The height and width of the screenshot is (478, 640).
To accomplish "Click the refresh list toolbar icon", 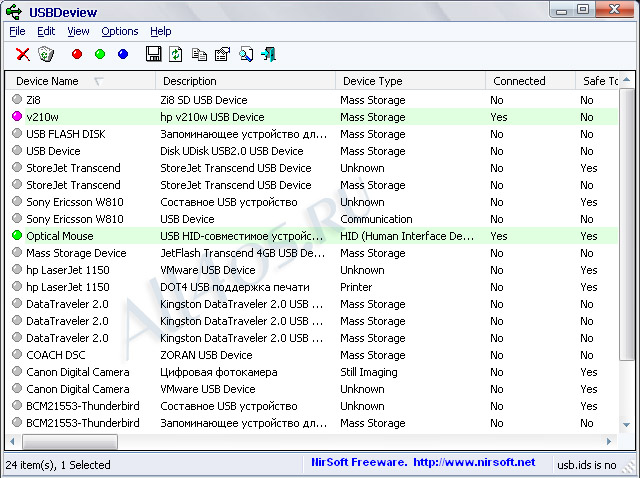I will 176,54.
